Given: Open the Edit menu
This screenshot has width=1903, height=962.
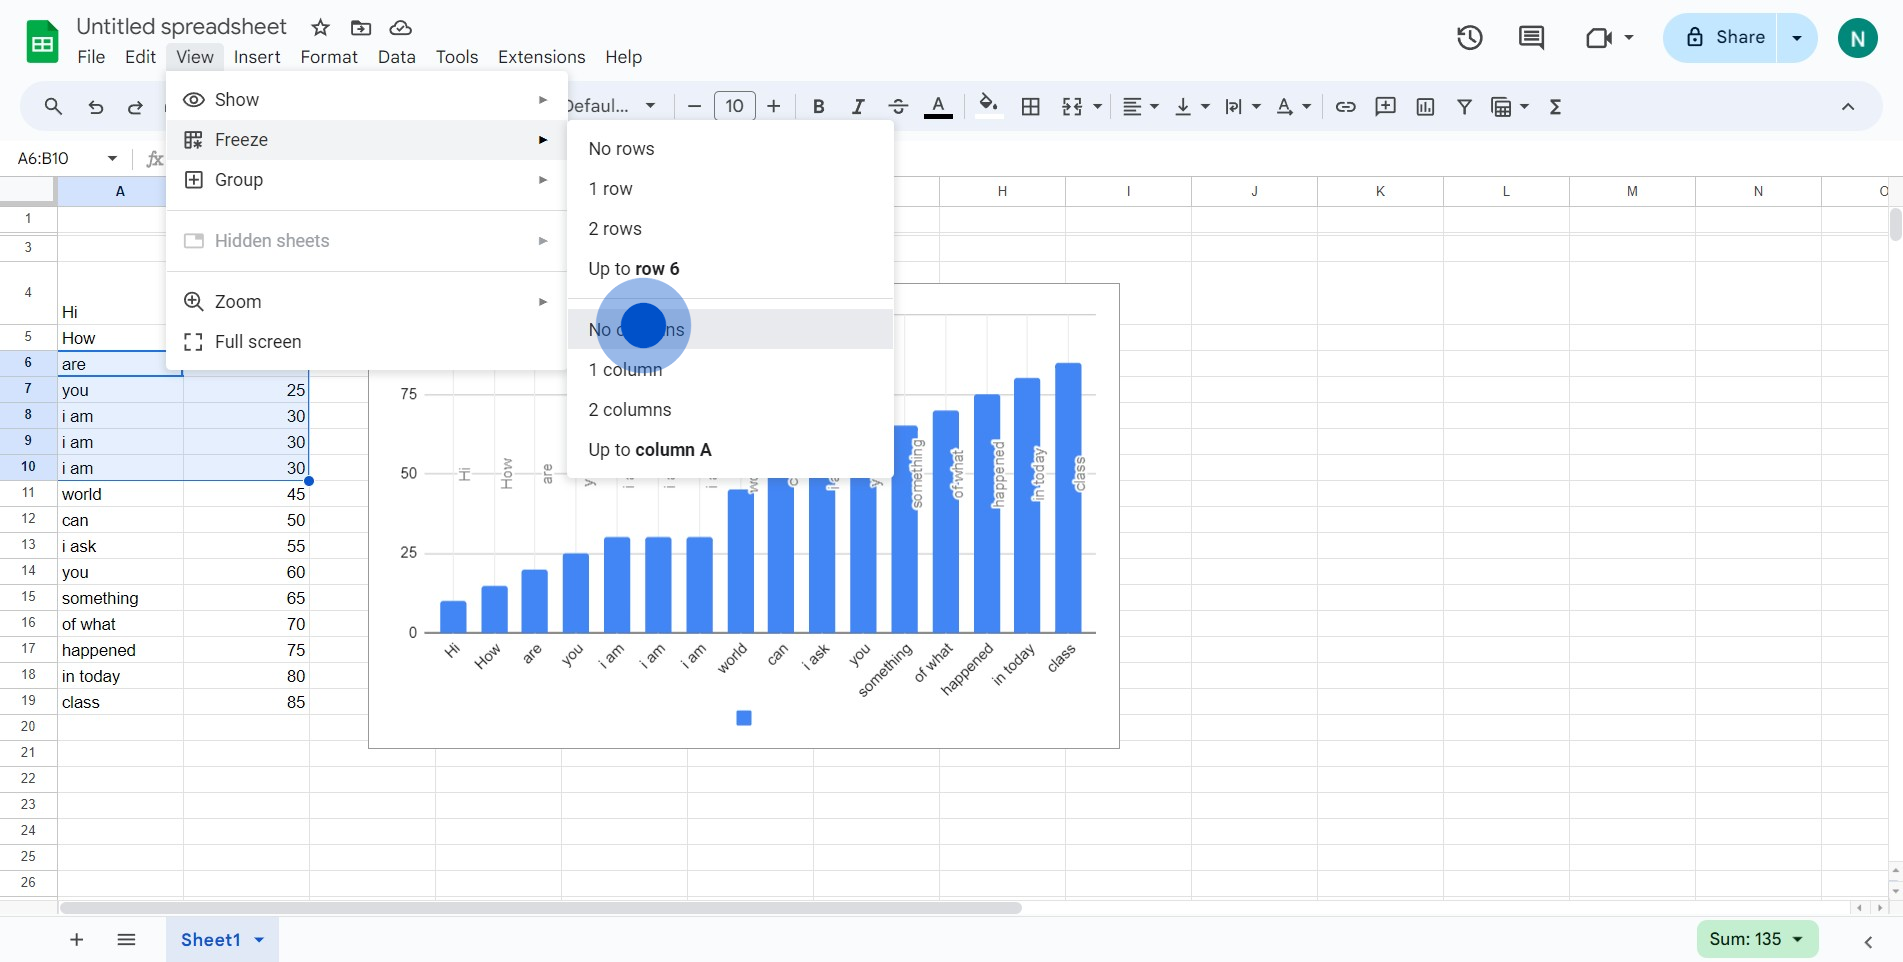Looking at the screenshot, I should pyautogui.click(x=140, y=57).
